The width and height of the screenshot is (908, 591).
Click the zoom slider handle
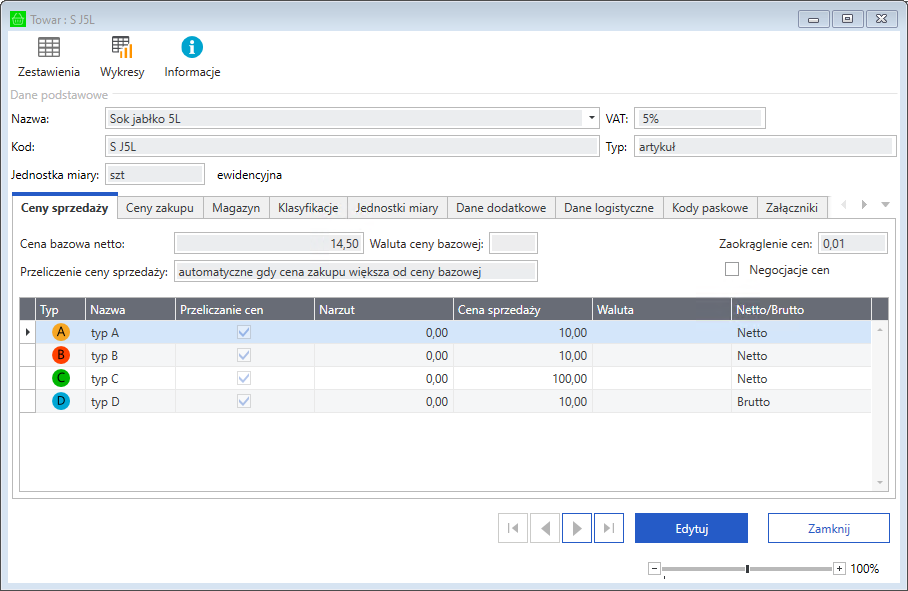(x=747, y=569)
